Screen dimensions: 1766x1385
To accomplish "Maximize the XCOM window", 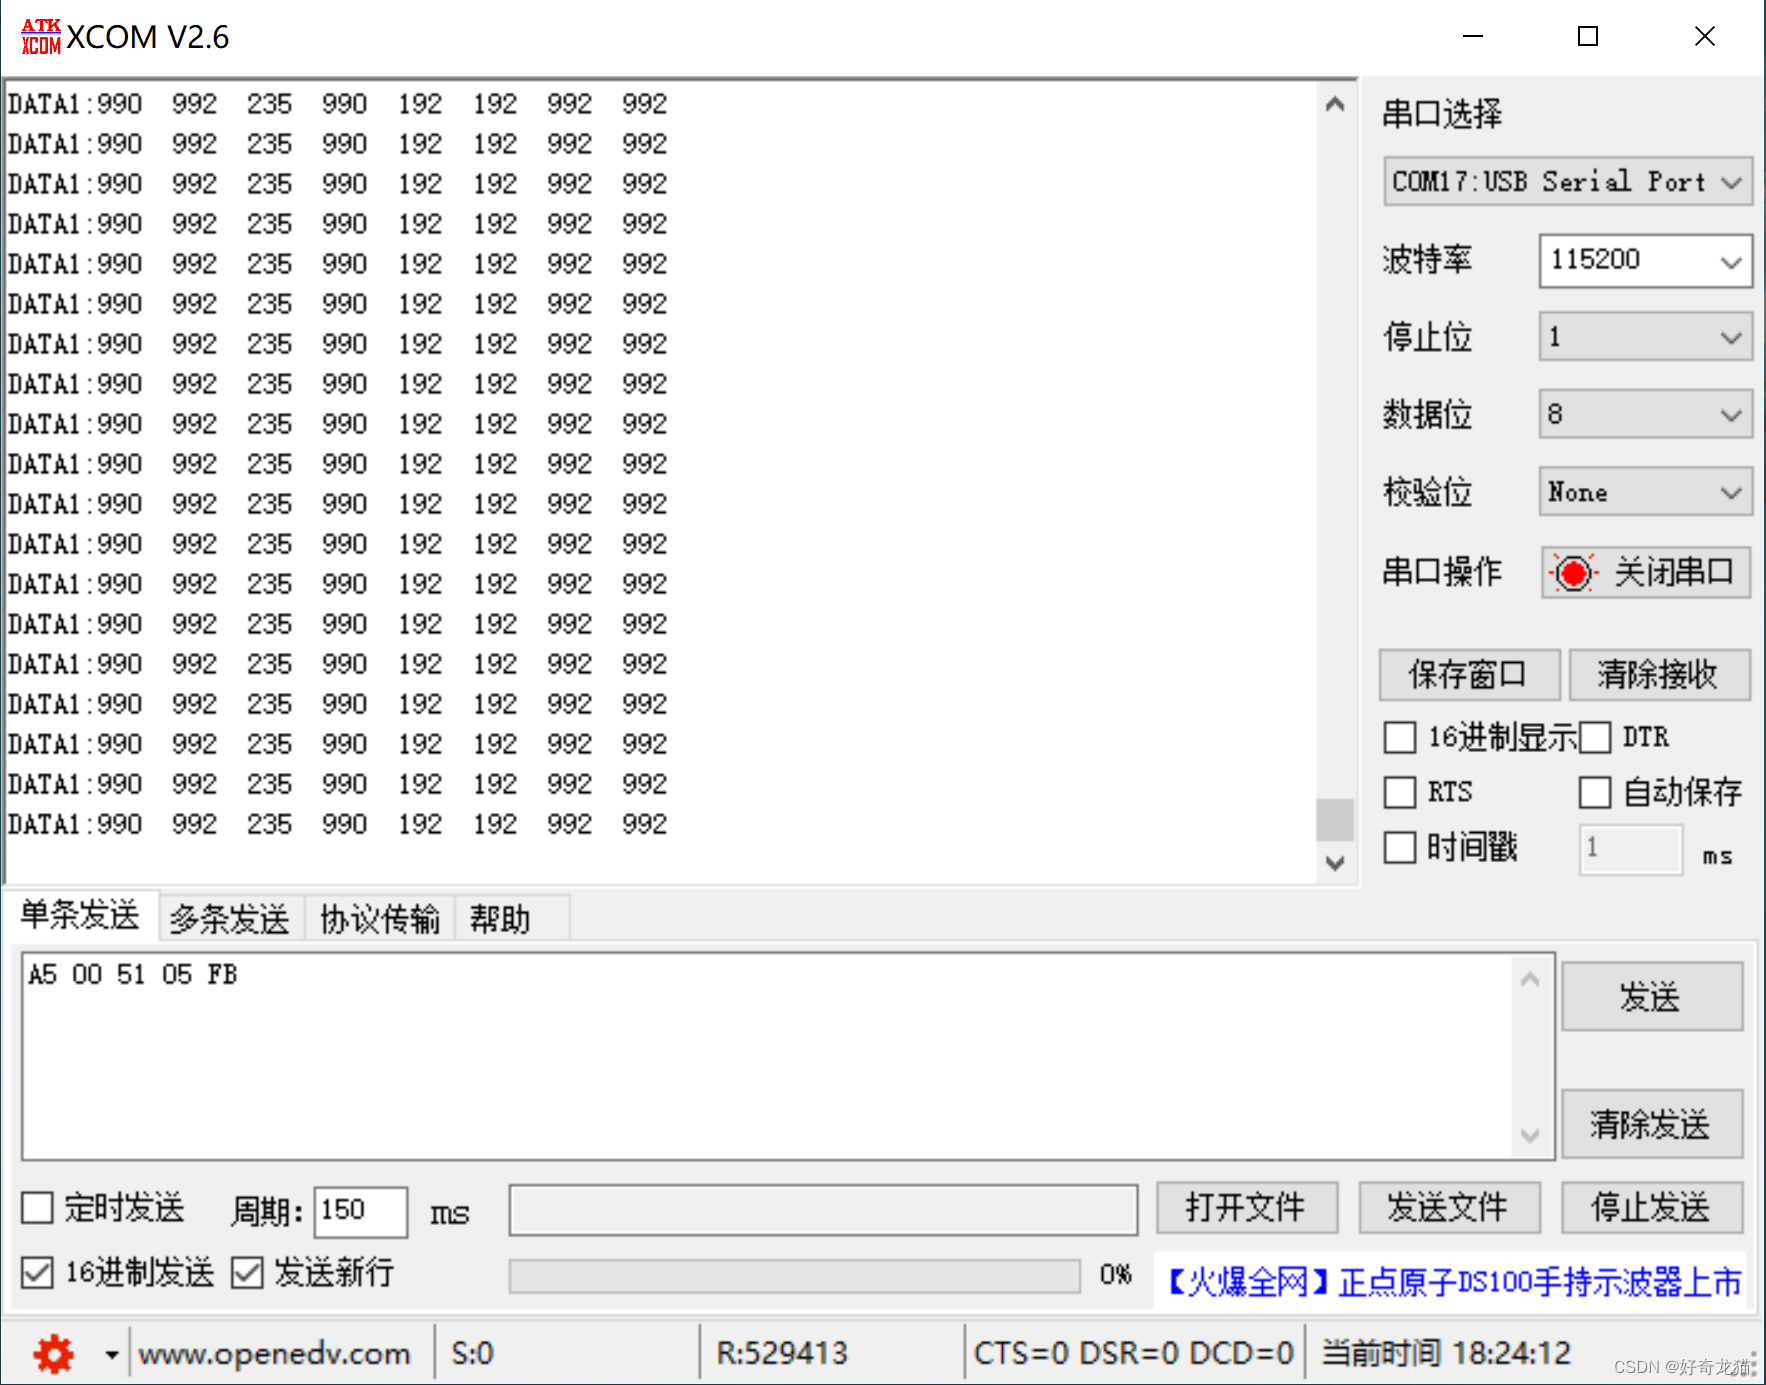I will point(1588,37).
